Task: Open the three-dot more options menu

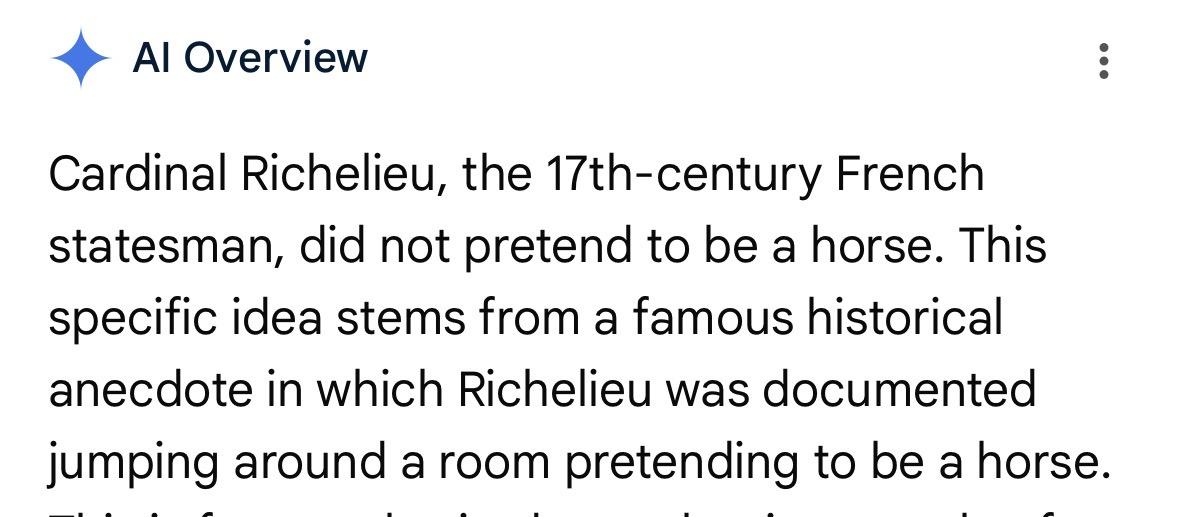Action: (1103, 60)
